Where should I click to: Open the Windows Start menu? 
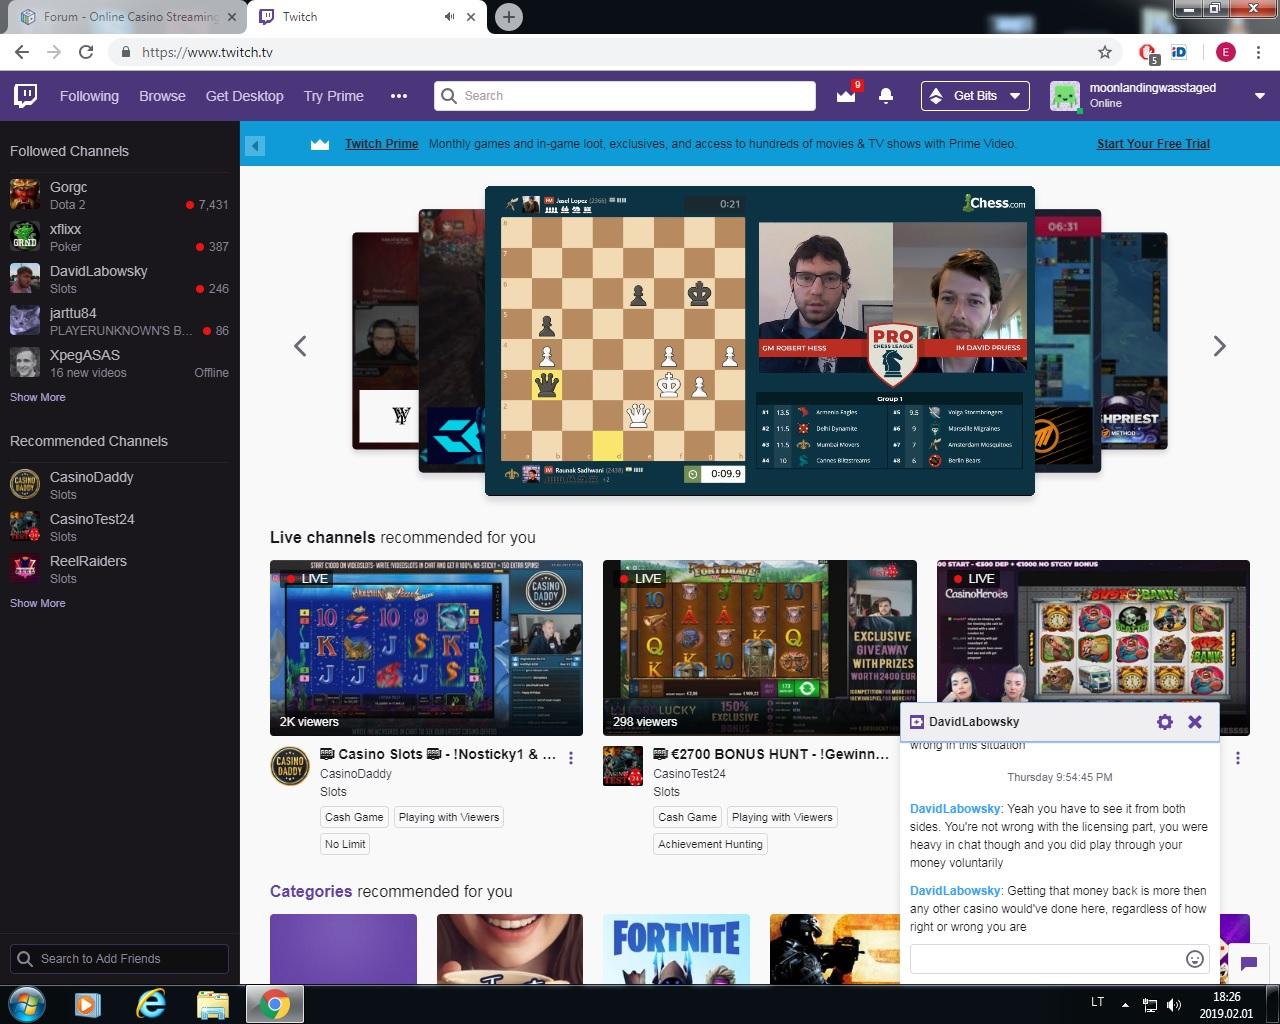click(27, 1004)
